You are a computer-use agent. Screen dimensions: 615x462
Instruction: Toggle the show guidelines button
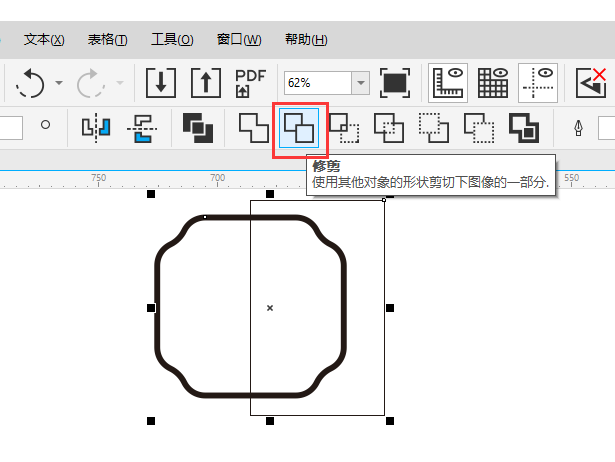(x=538, y=83)
